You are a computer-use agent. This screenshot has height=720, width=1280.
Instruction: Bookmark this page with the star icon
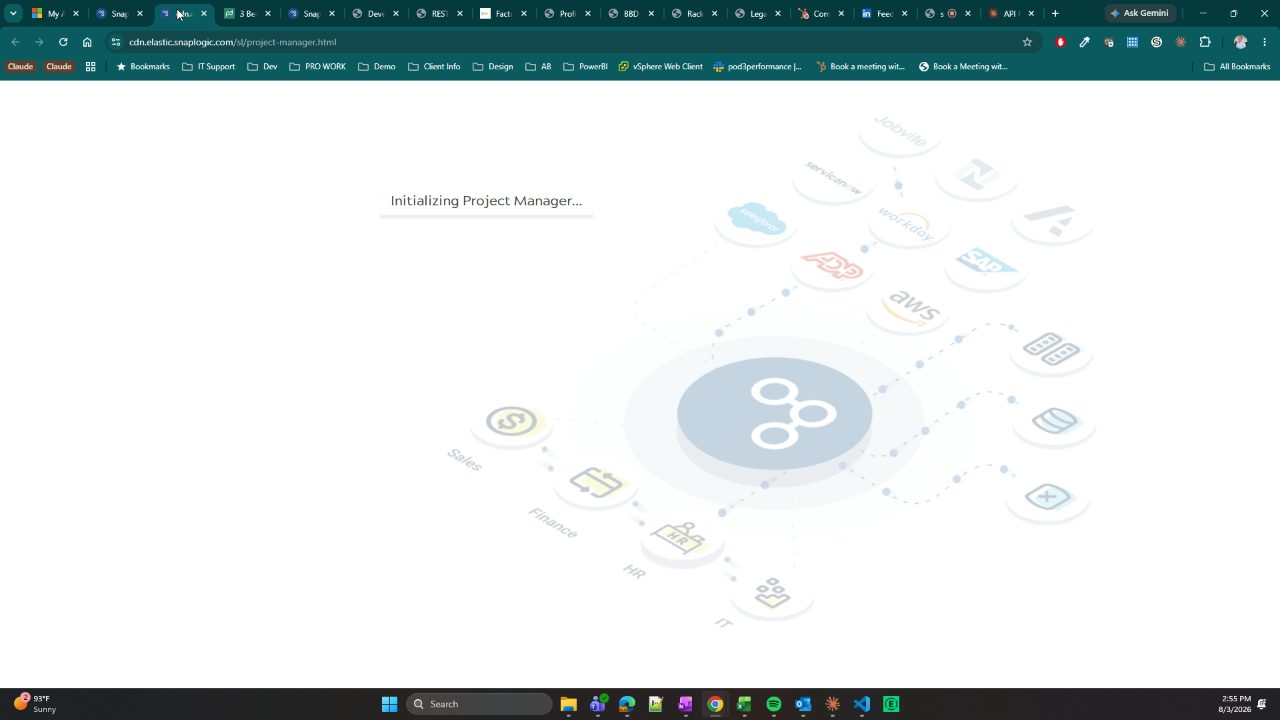pos(1027,42)
